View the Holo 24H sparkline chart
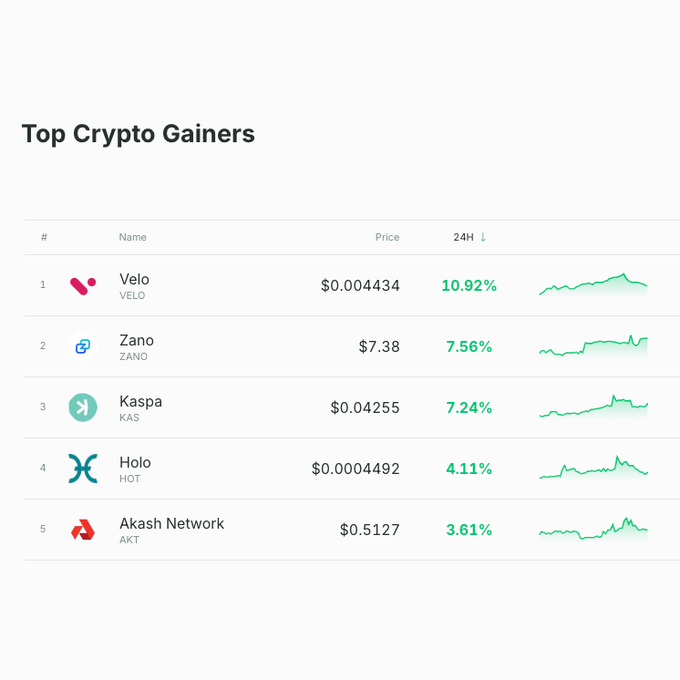The height and width of the screenshot is (680, 680). (x=593, y=468)
